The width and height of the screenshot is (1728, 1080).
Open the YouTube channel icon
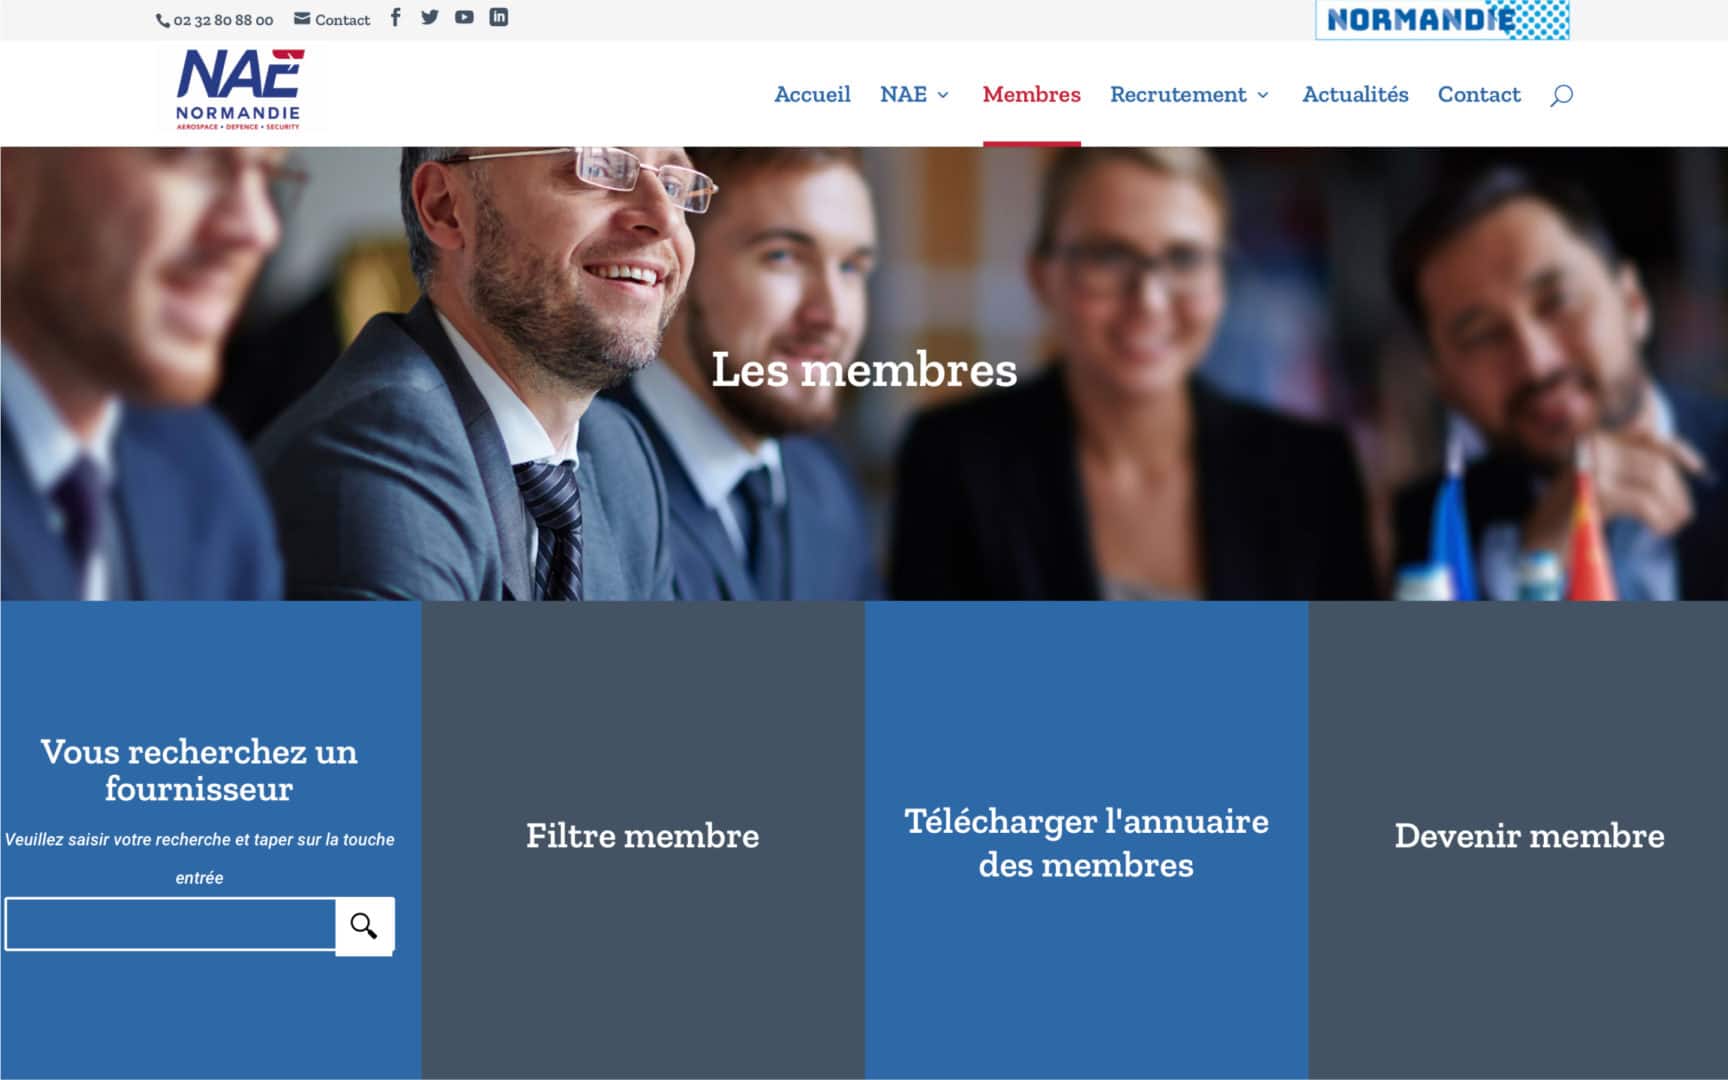pos(464,17)
